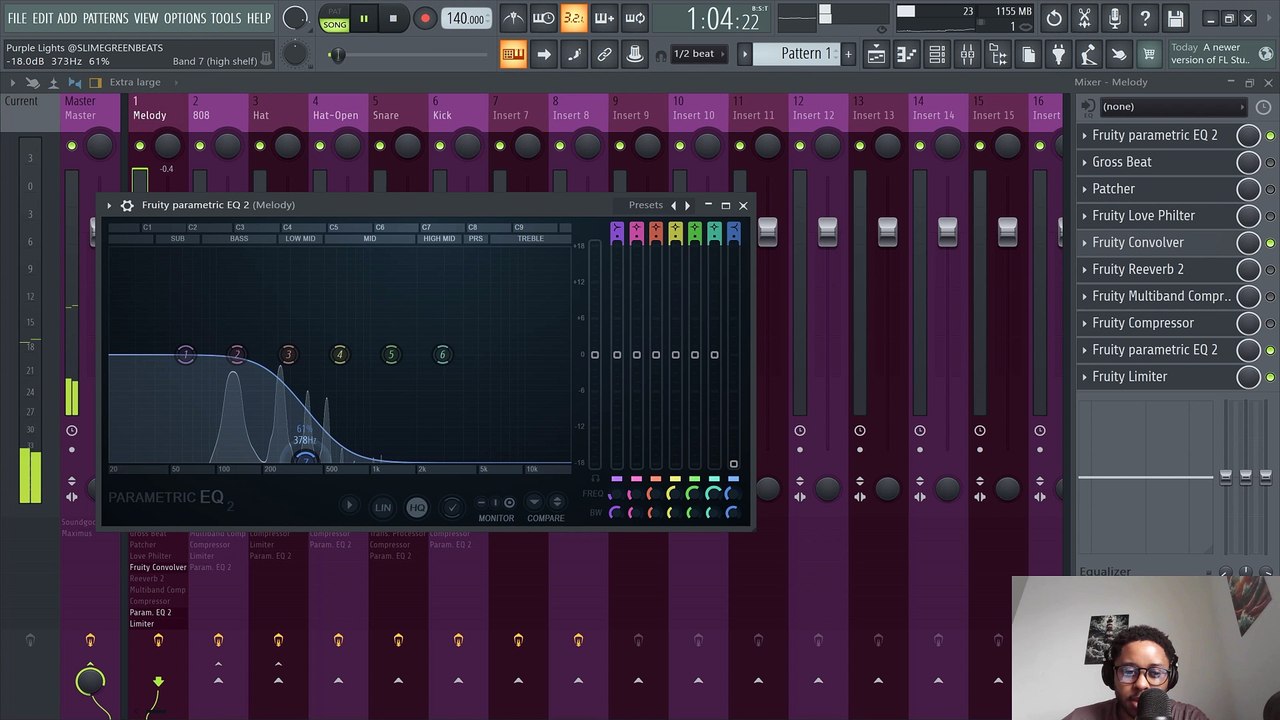Toggle overdub recording icon
1280x720 pixels.
(604, 18)
